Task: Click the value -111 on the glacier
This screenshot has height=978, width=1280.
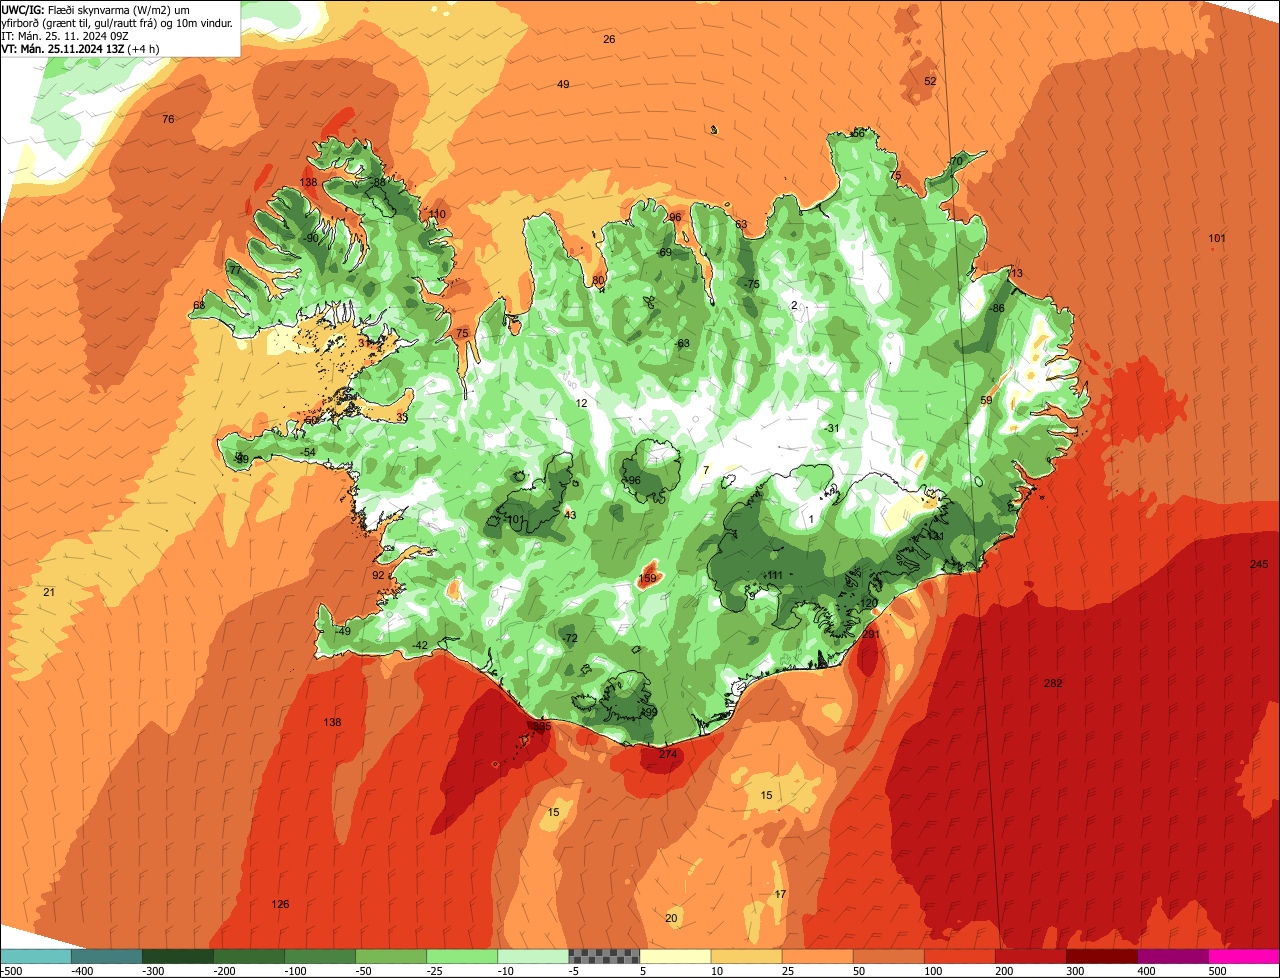Action: [x=774, y=575]
